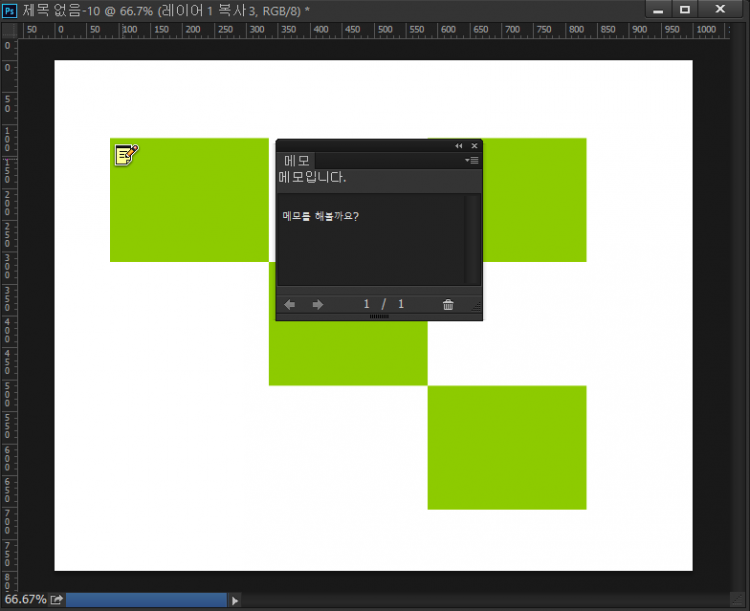Viewport: 750px width, 611px height.
Task: Click the note author text 메모입니다.
Action: (x=313, y=178)
